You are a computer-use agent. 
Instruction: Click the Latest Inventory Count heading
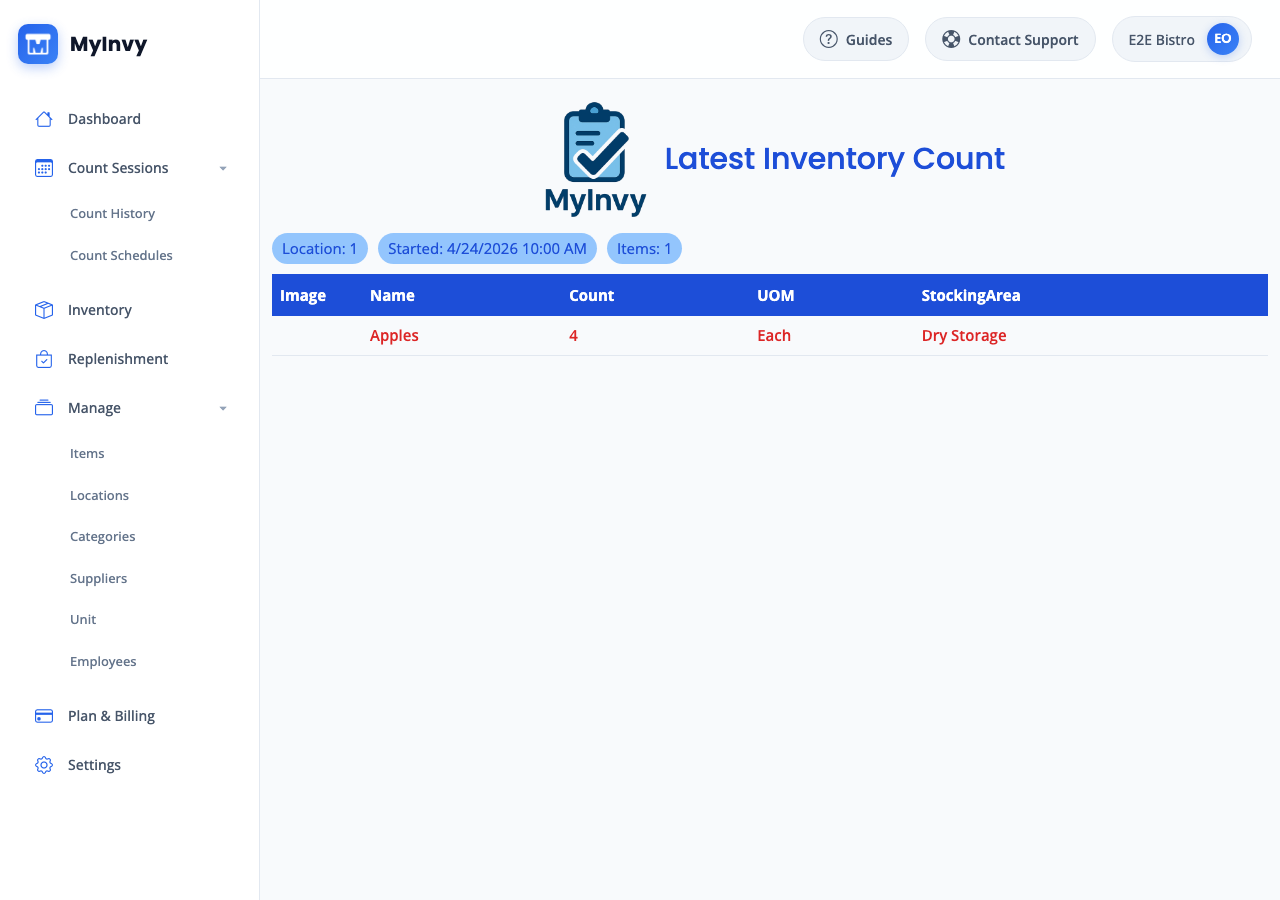click(835, 159)
